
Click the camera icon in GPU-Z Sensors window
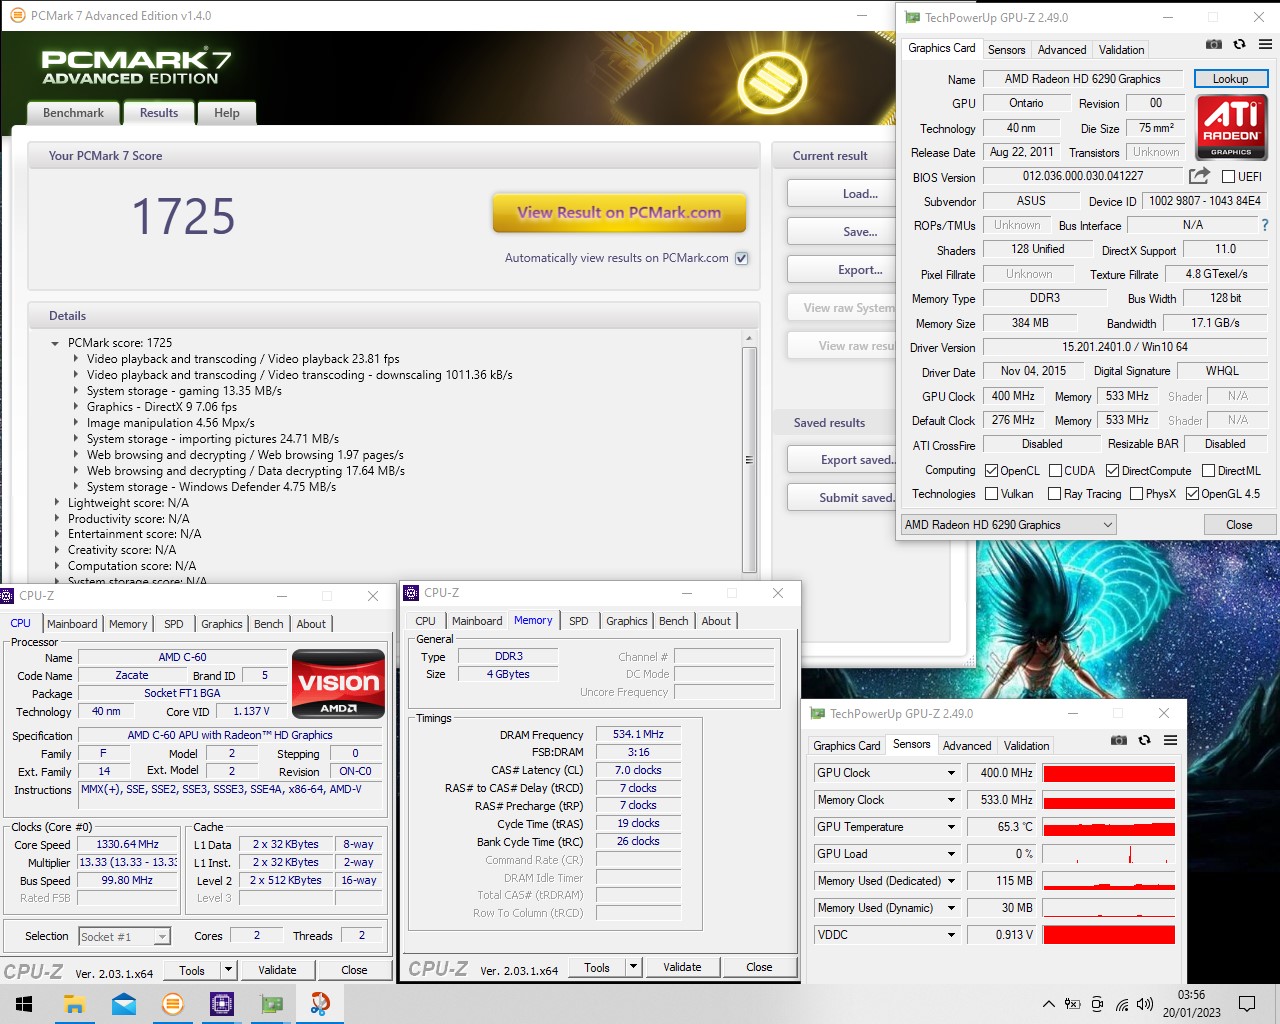point(1118,740)
